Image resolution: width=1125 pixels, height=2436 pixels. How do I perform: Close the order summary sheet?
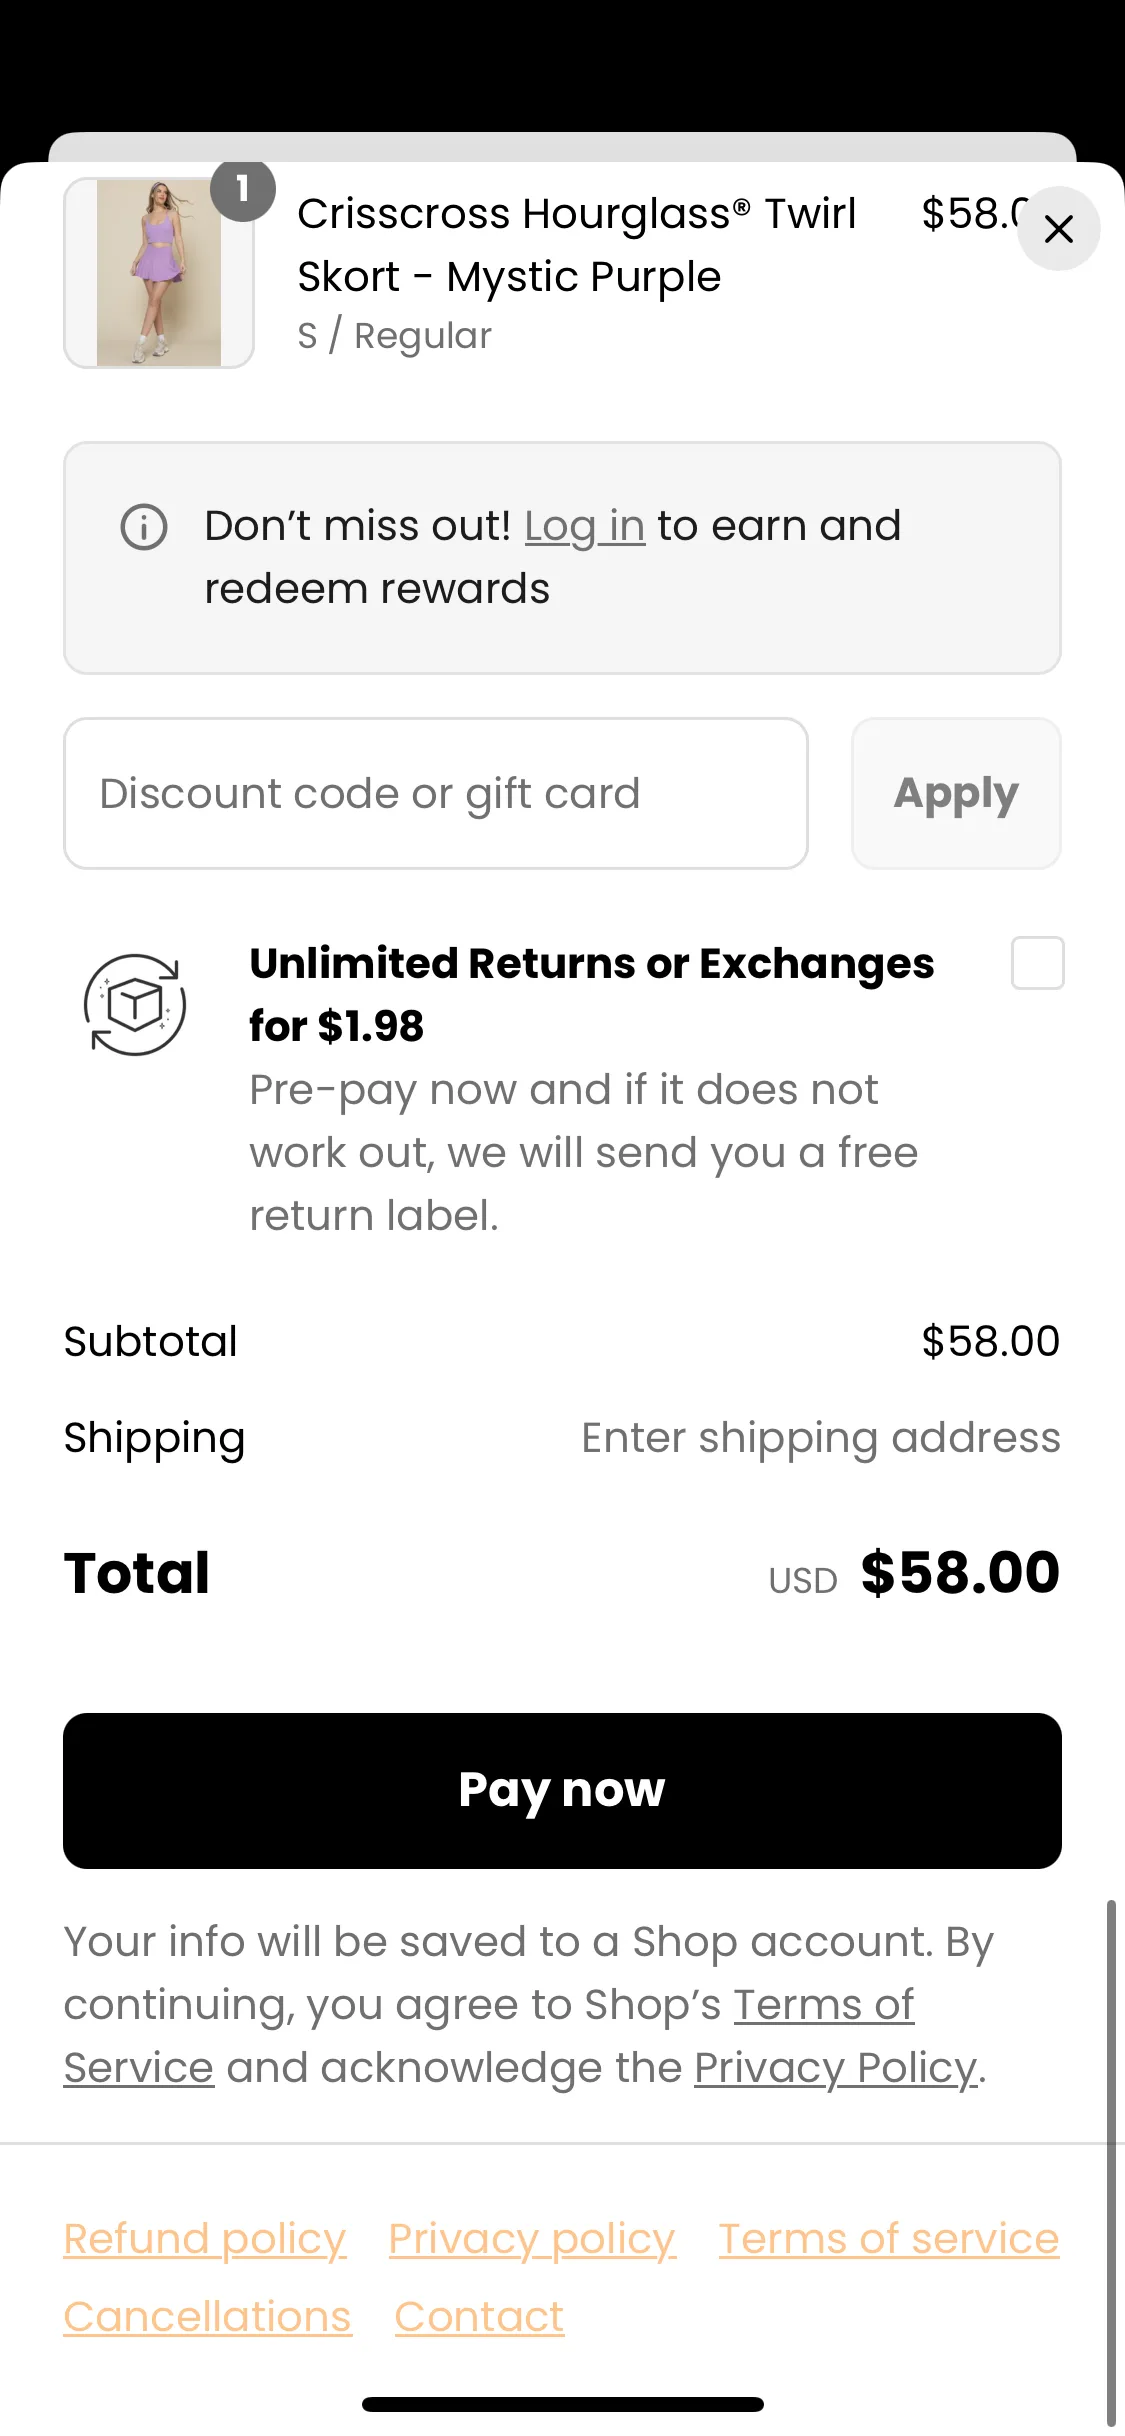coord(1058,229)
